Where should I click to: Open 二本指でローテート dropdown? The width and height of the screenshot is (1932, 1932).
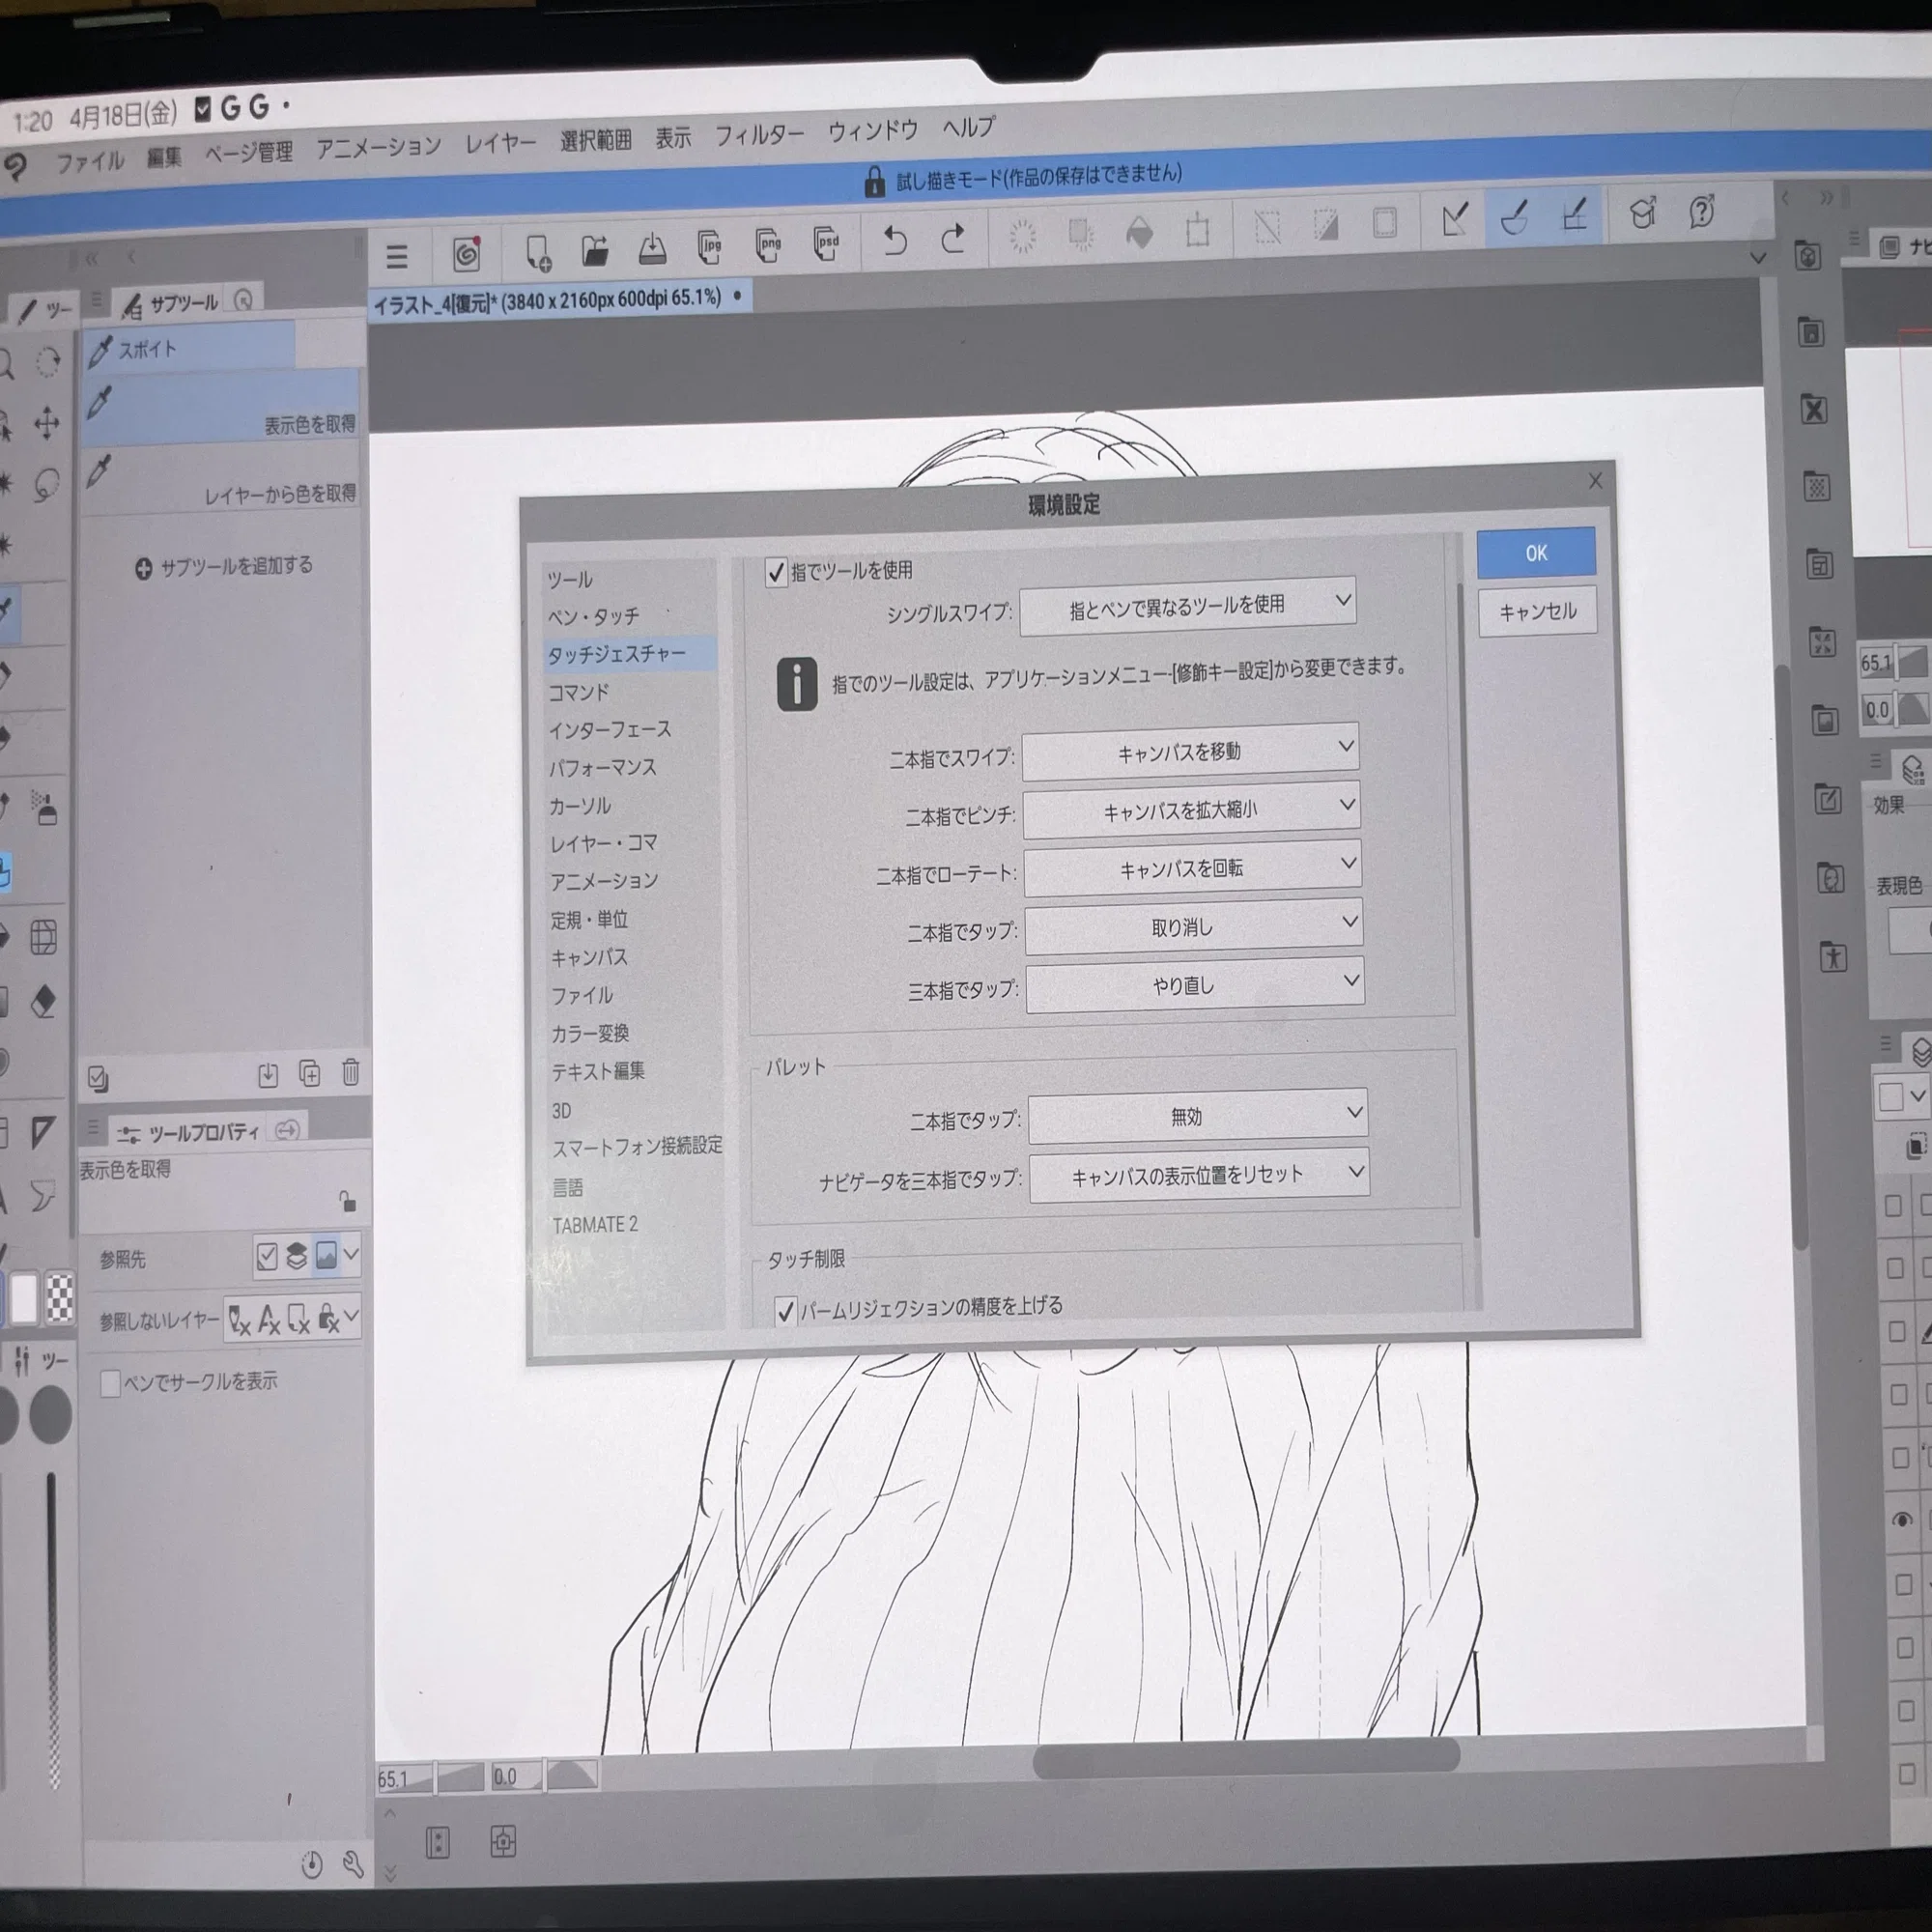pyautogui.click(x=1192, y=868)
